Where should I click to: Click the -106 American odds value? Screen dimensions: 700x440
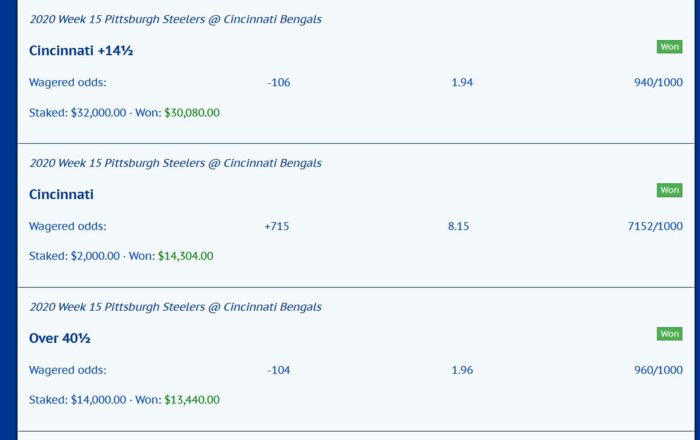[x=279, y=83]
